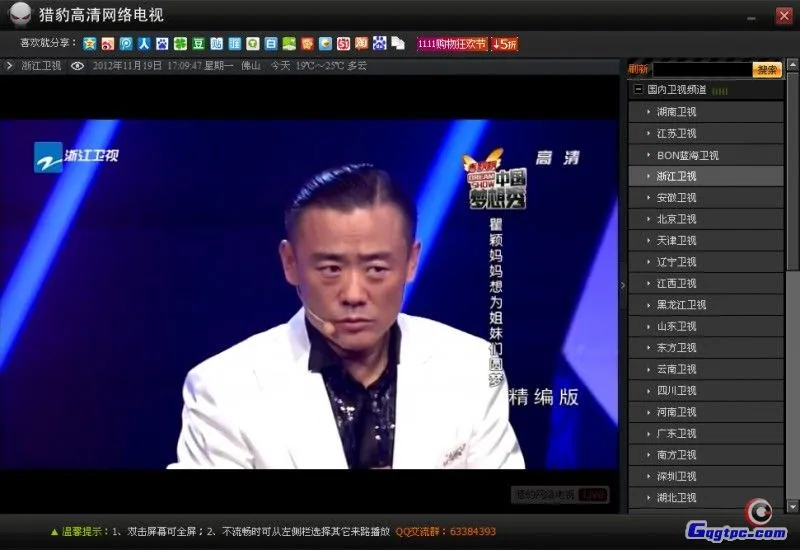Minimize the TV player window
800x550 pixels.
tap(752, 18)
